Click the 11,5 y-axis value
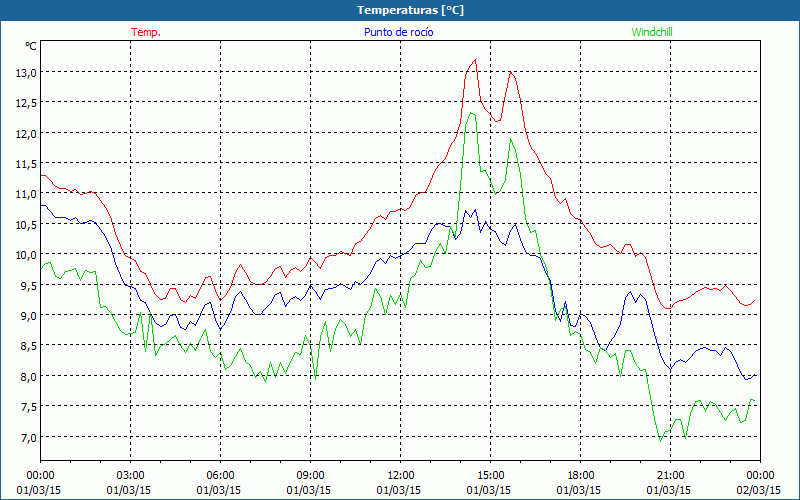The width and height of the screenshot is (800, 500). click(26, 164)
